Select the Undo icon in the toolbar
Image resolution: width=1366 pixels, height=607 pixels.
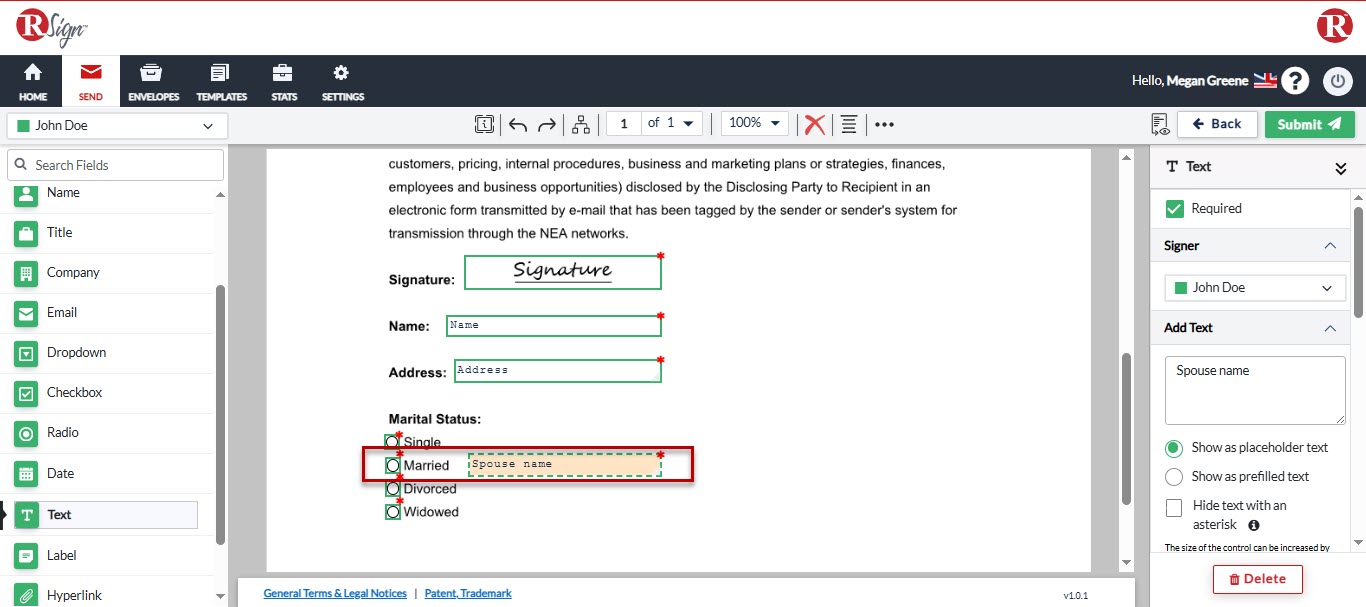pos(517,123)
